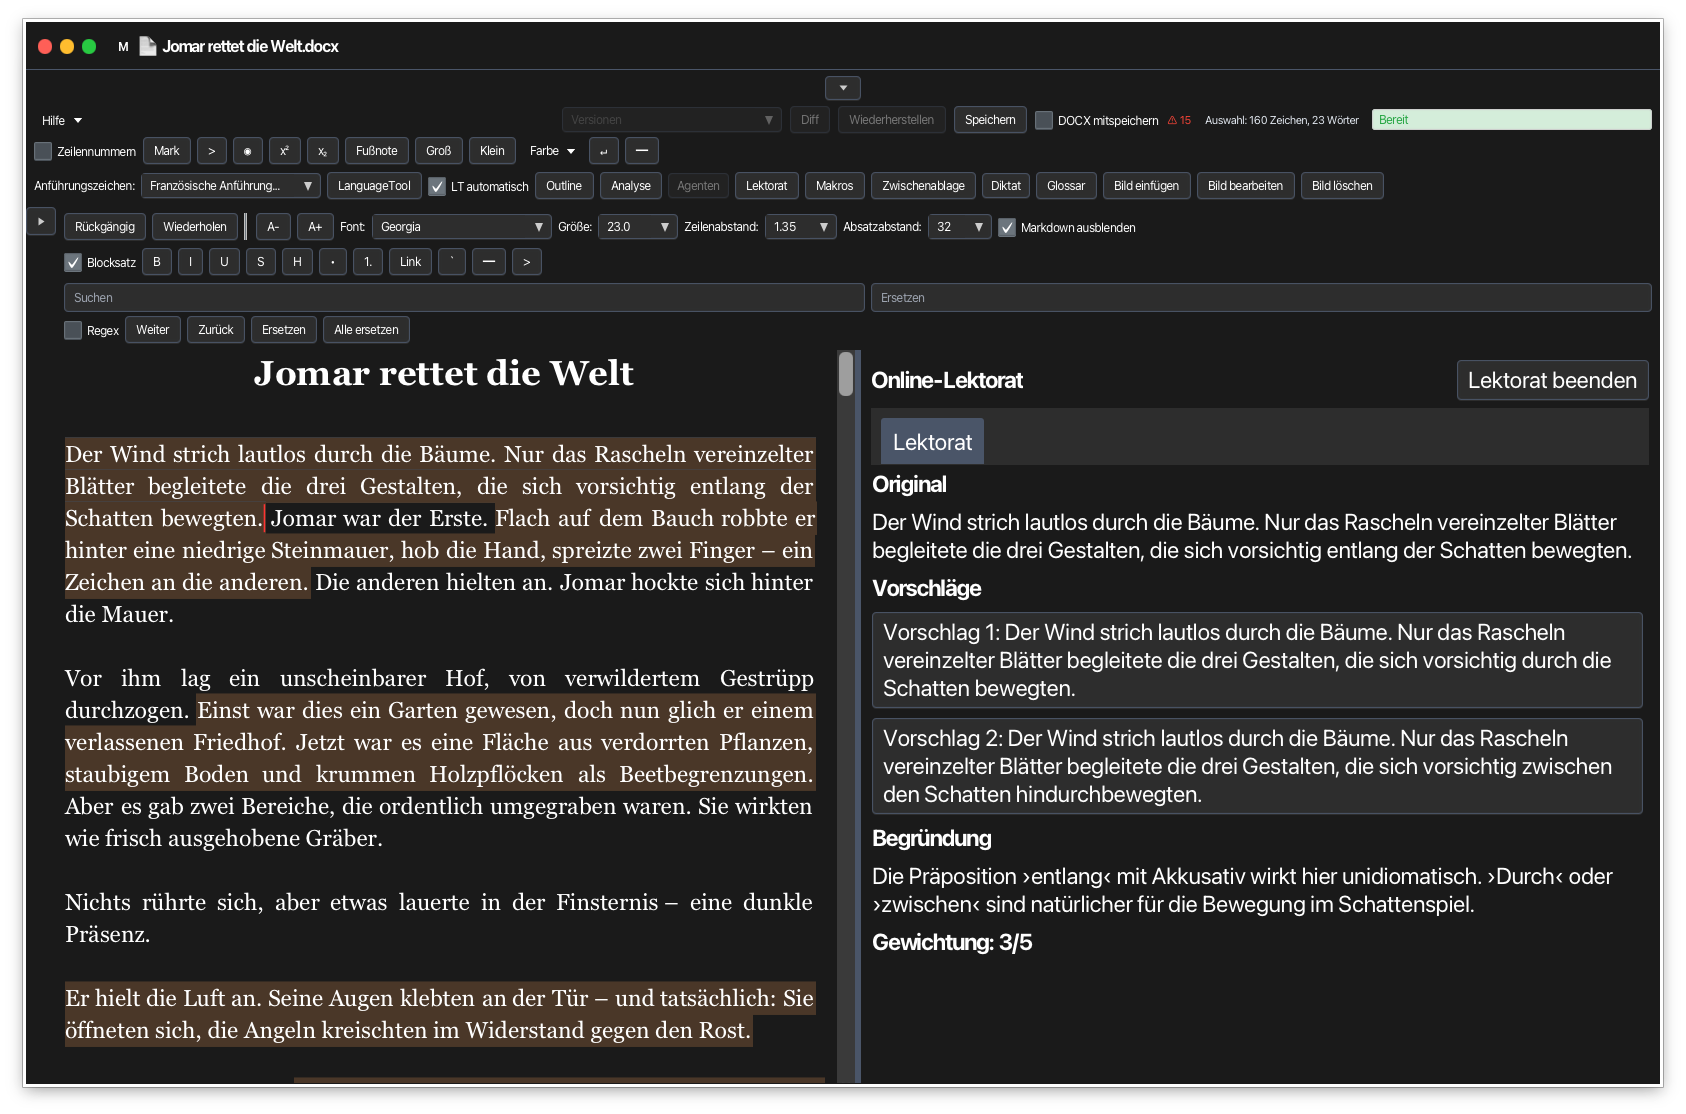Click the green Bereit status bar
This screenshot has height=1114, width=1686.
(1511, 120)
